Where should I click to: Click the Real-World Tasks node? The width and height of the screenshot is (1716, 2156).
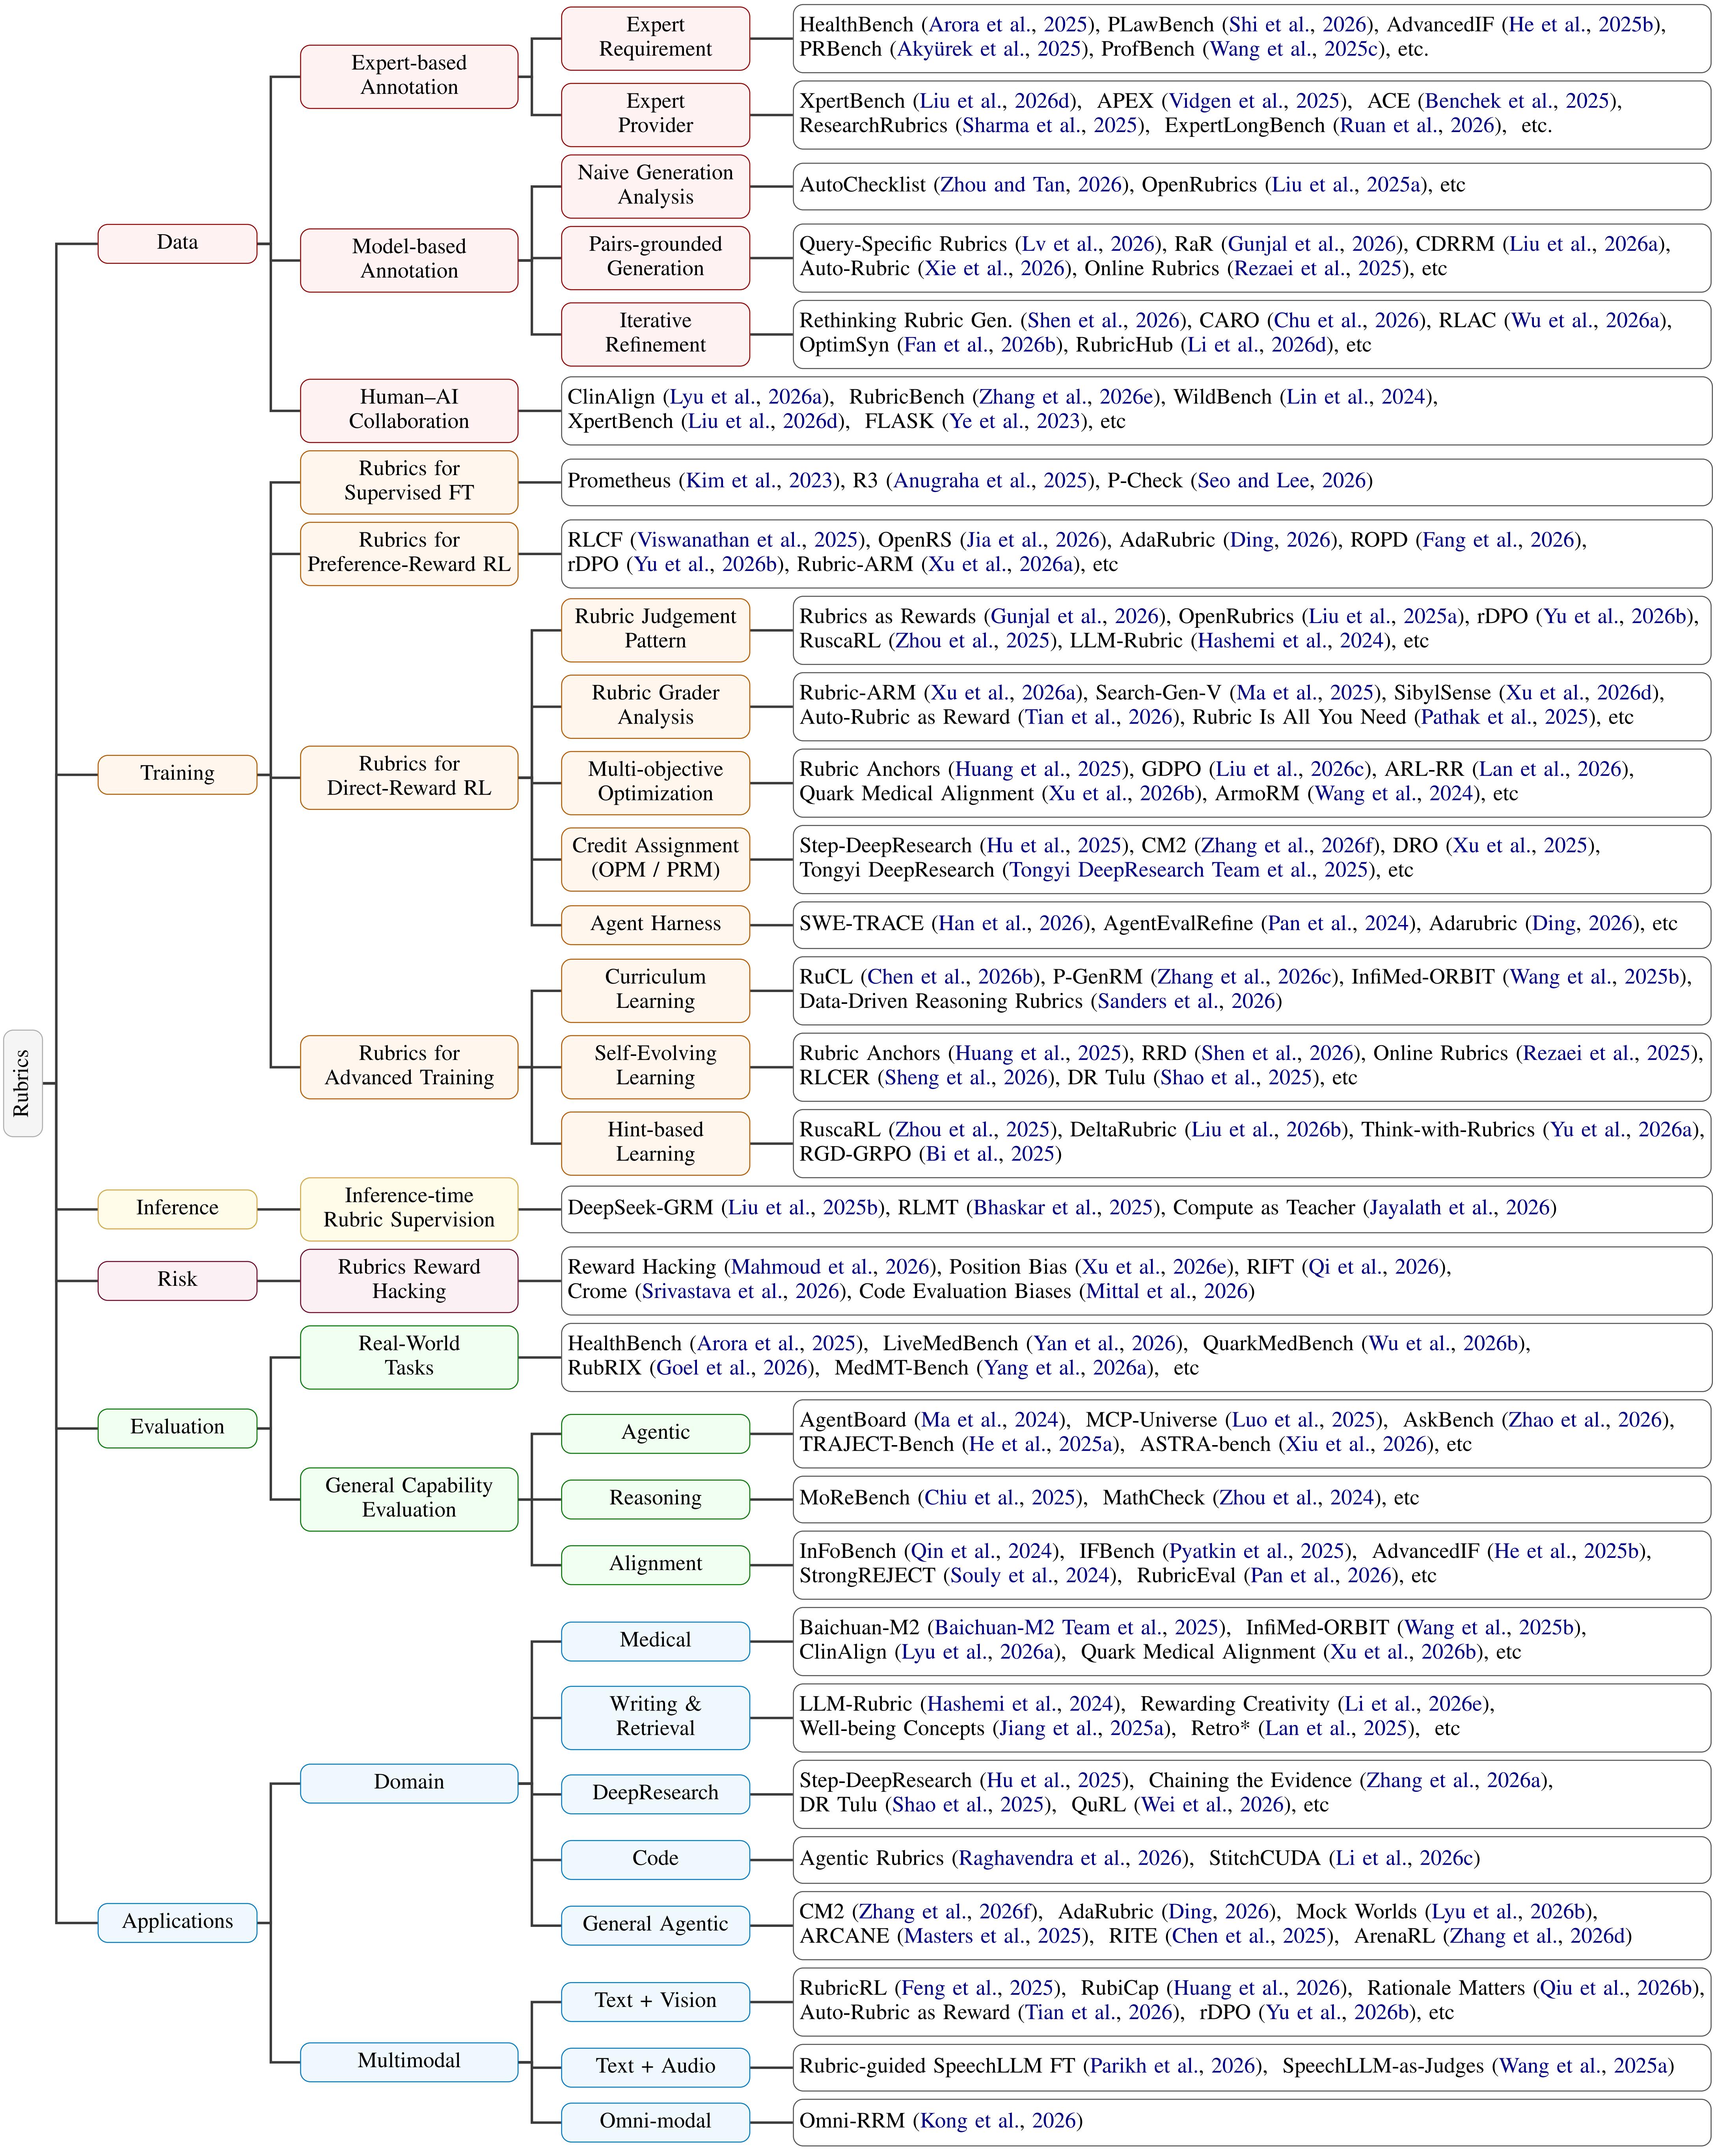click(409, 1357)
